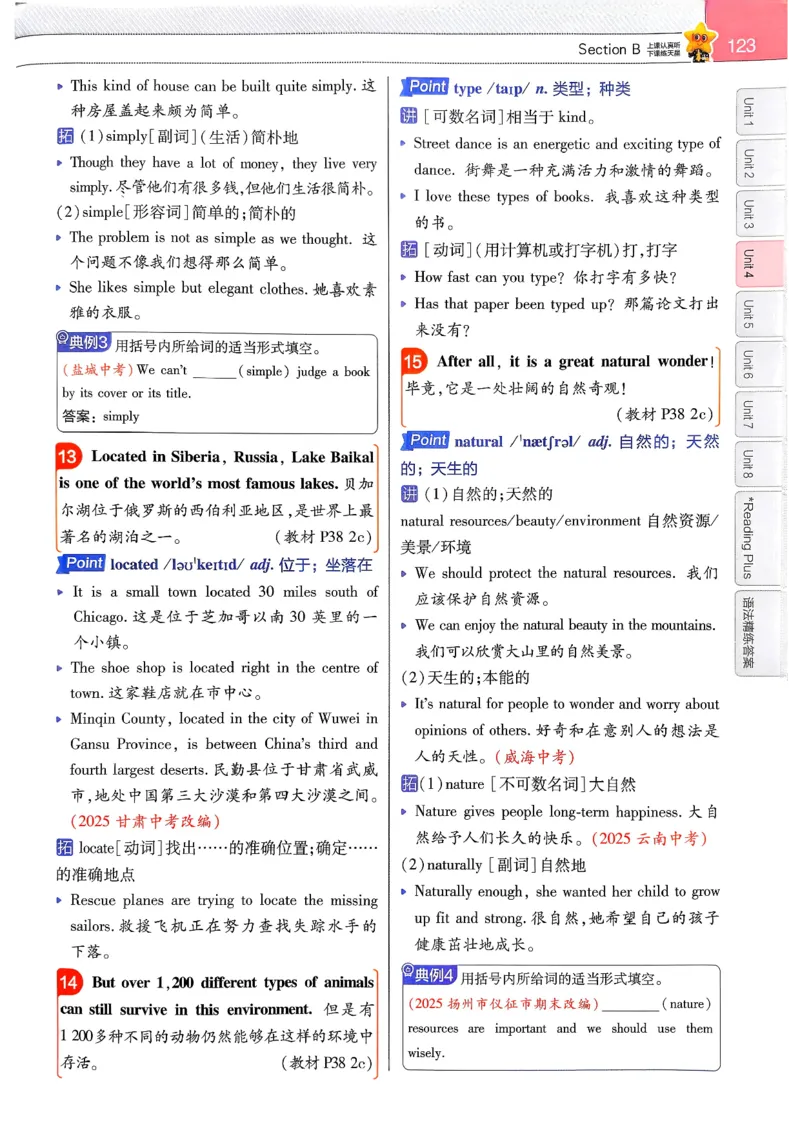This screenshot has height=1130, width=800.
Task: Click the Section B header label
Action: point(612,46)
